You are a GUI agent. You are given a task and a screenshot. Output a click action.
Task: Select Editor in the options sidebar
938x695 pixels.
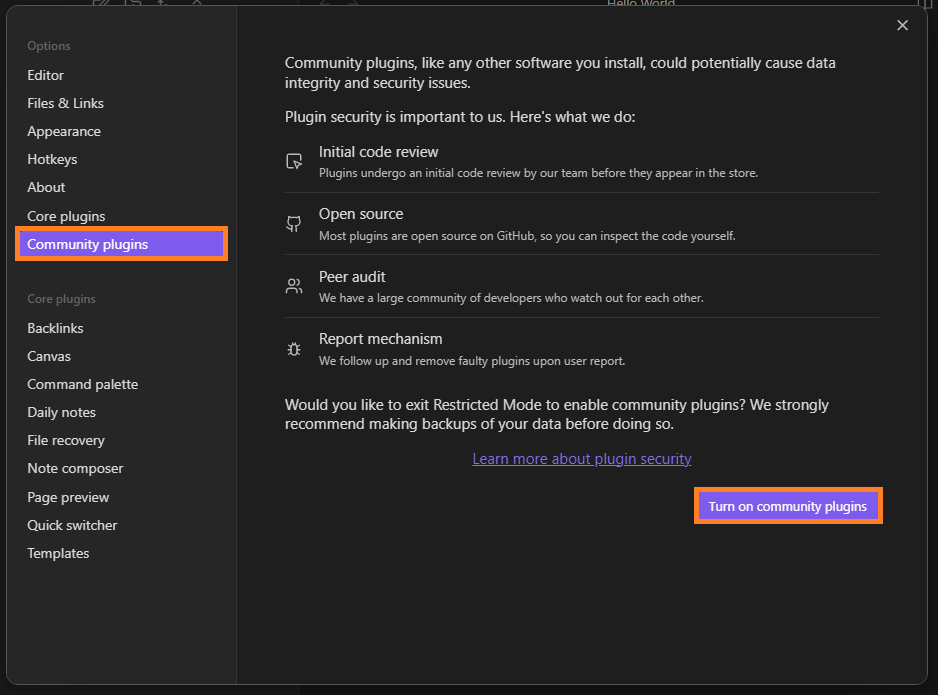[45, 75]
